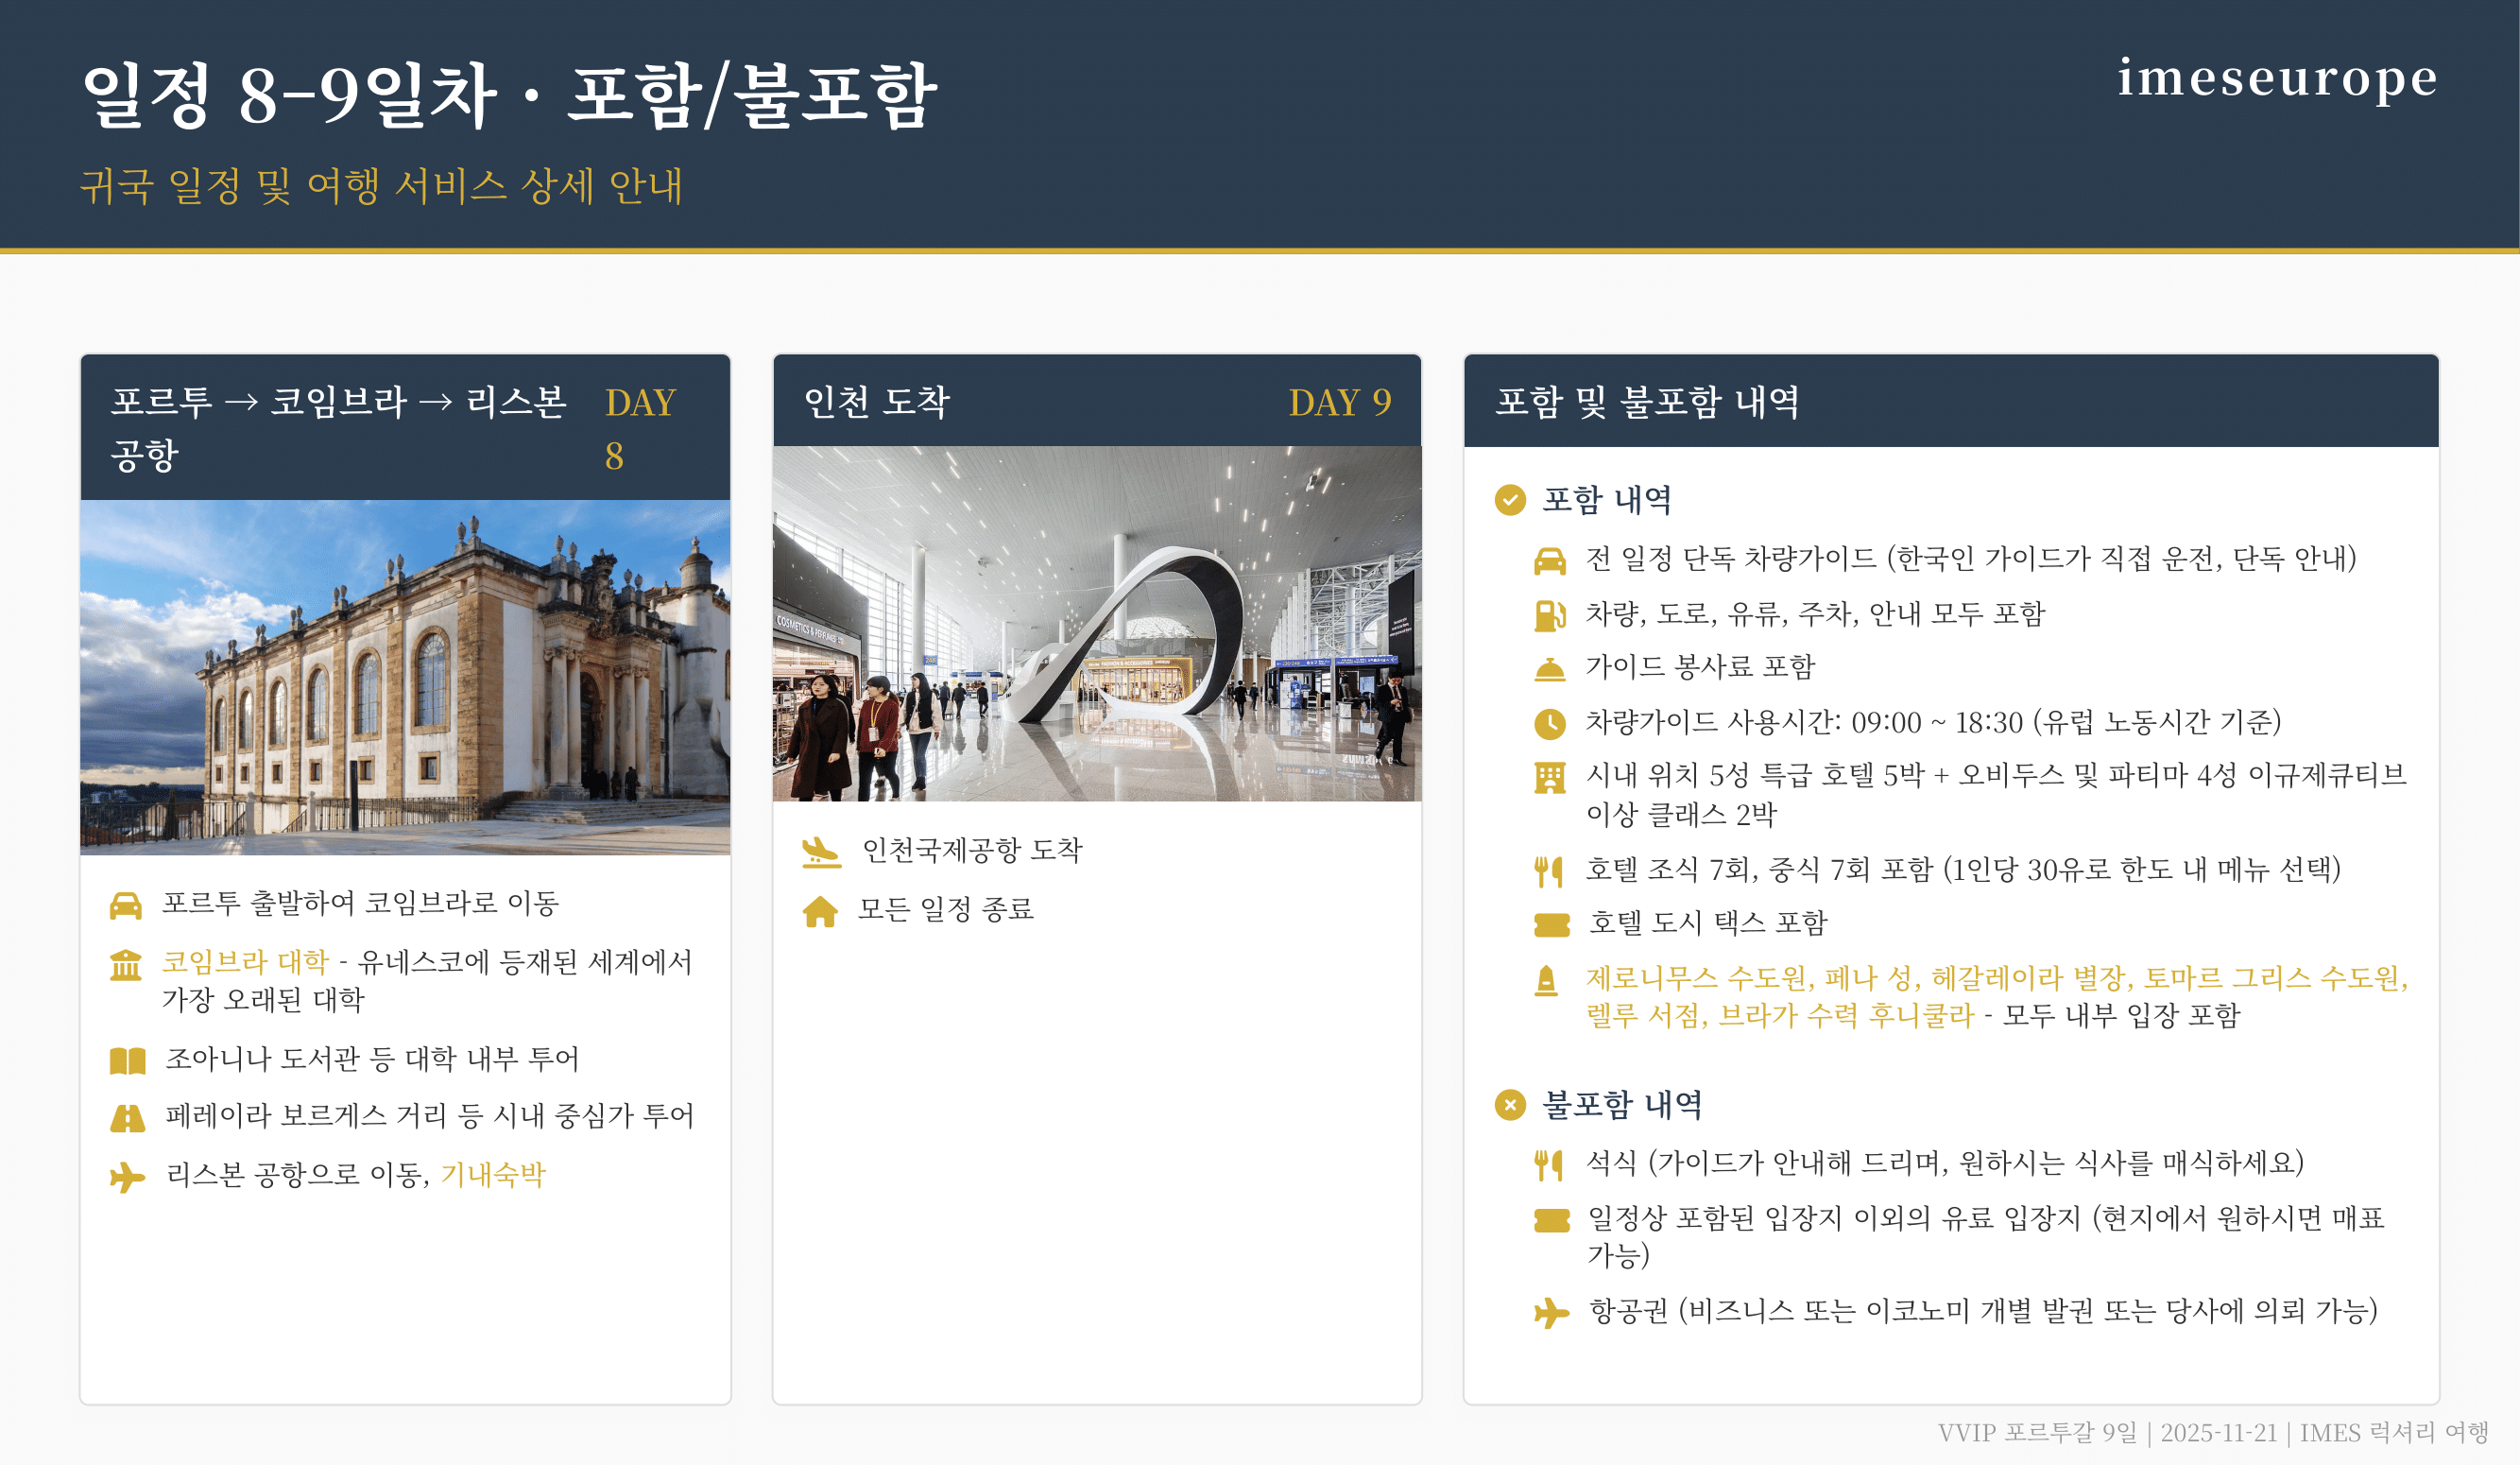
Task: Click the road icon beside 페레이라 보르게스 거리
Action: click(127, 1118)
